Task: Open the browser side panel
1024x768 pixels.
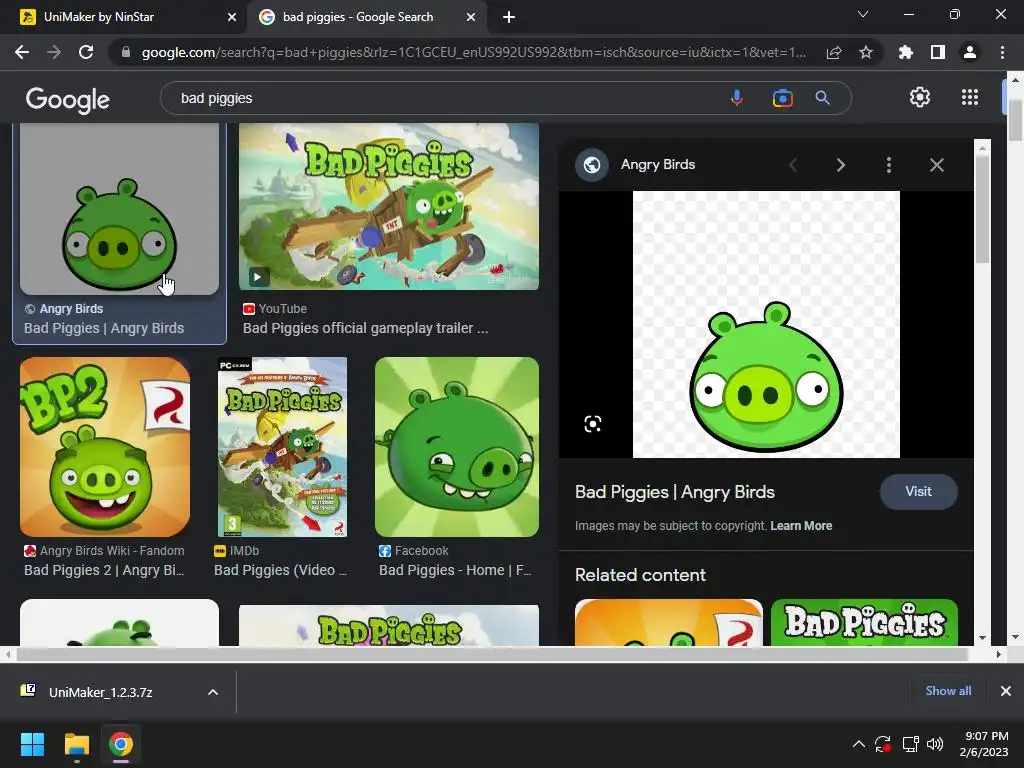Action: pyautogui.click(x=938, y=52)
